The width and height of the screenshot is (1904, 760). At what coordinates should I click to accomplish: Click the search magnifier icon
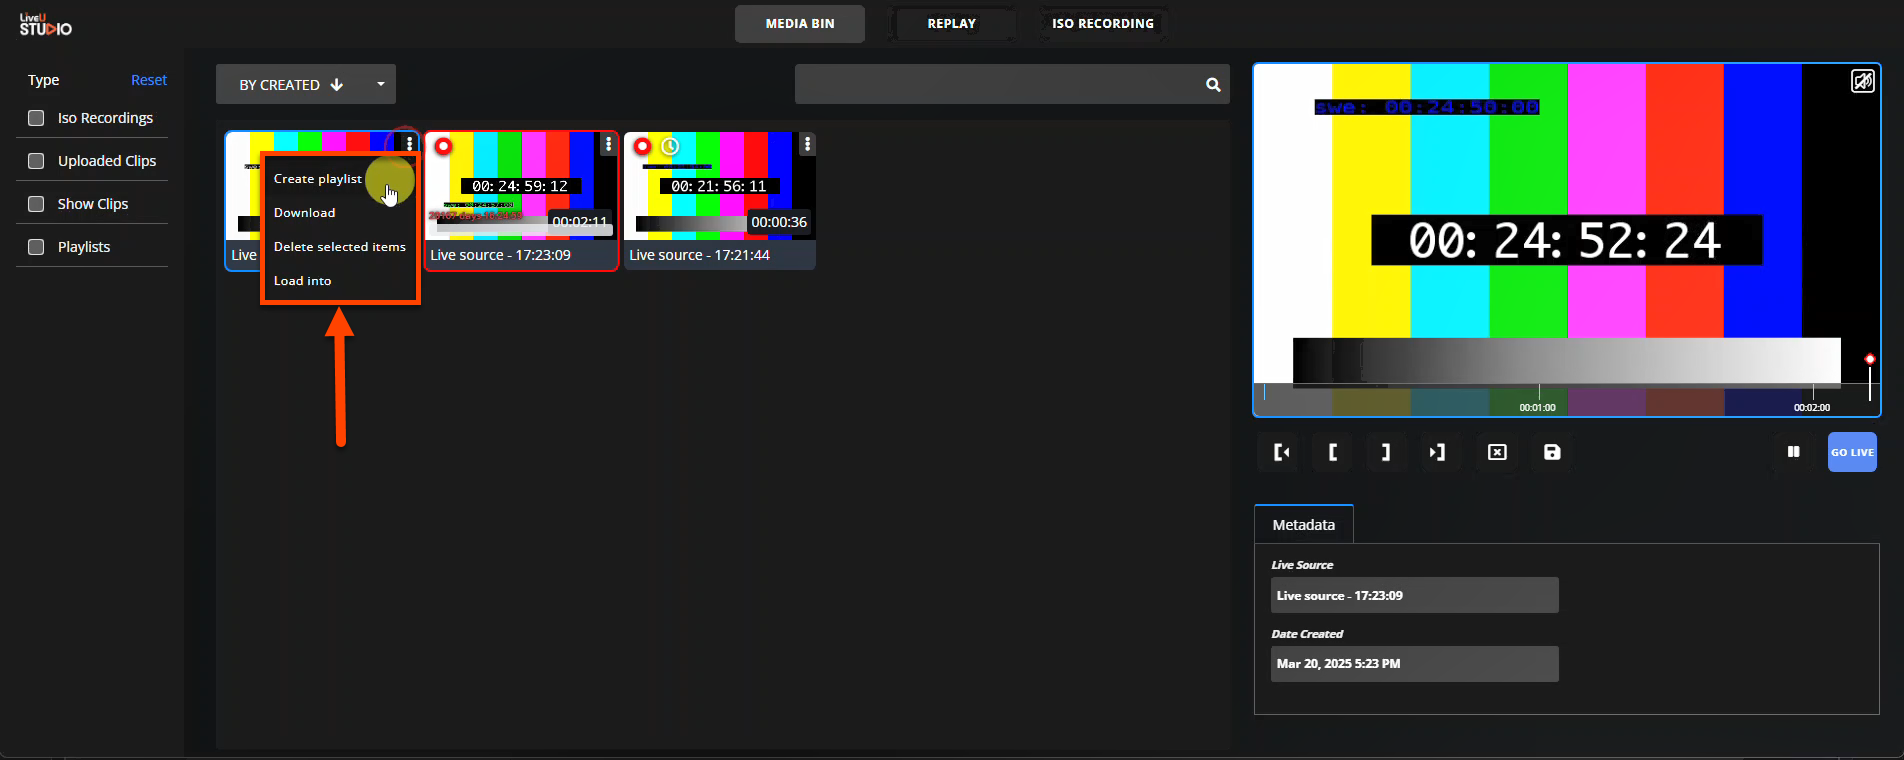point(1213,85)
